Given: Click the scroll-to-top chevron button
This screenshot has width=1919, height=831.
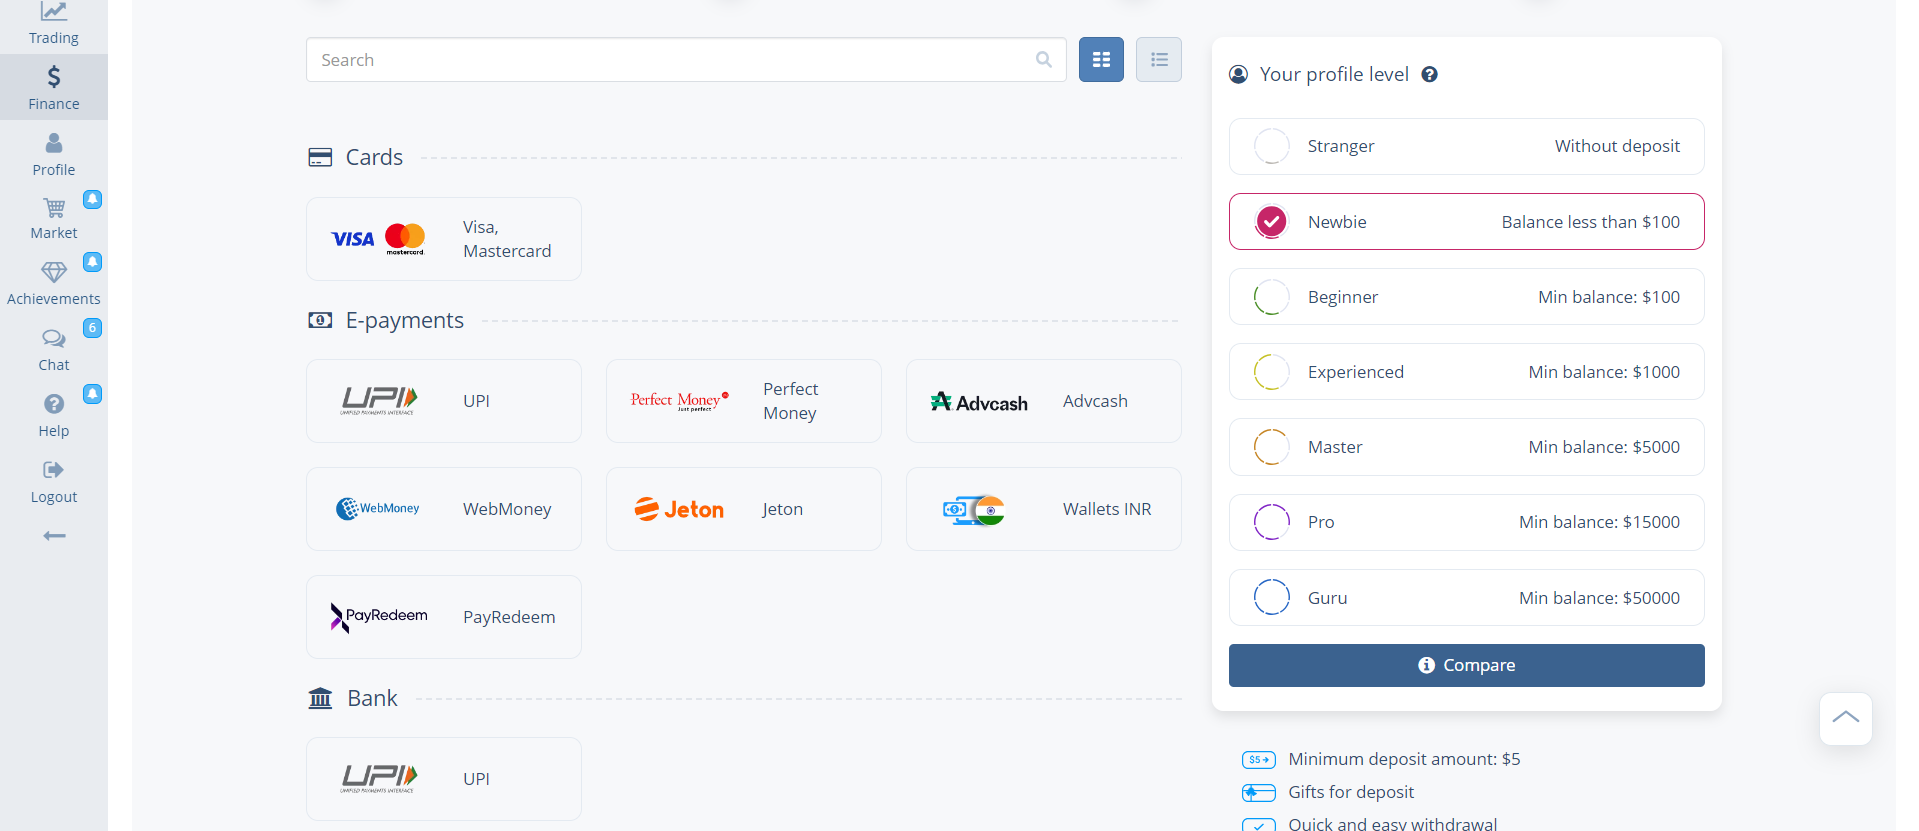Looking at the screenshot, I should 1846,719.
